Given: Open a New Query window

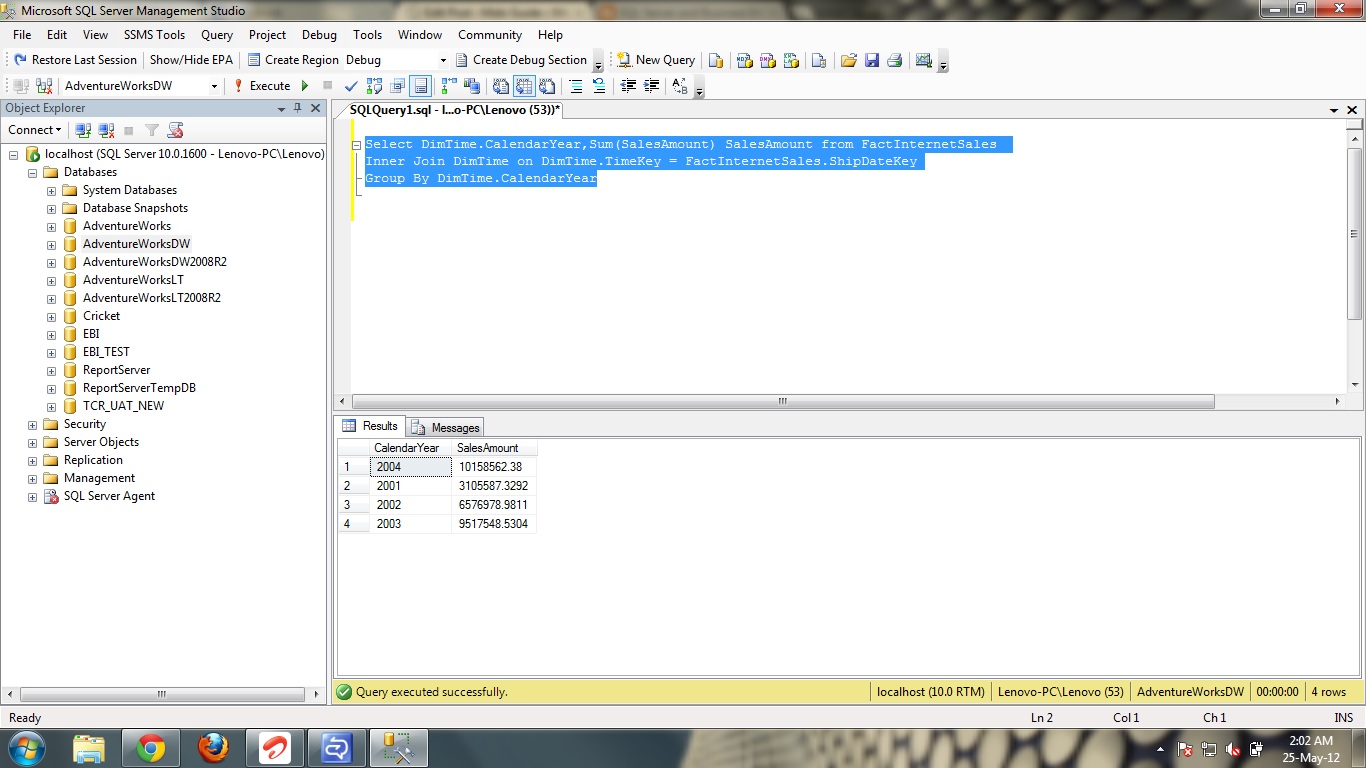Looking at the screenshot, I should [655, 60].
